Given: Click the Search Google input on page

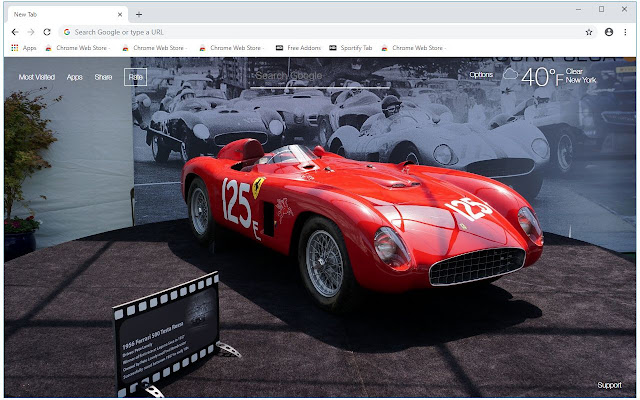Looking at the screenshot, I should coord(320,76).
